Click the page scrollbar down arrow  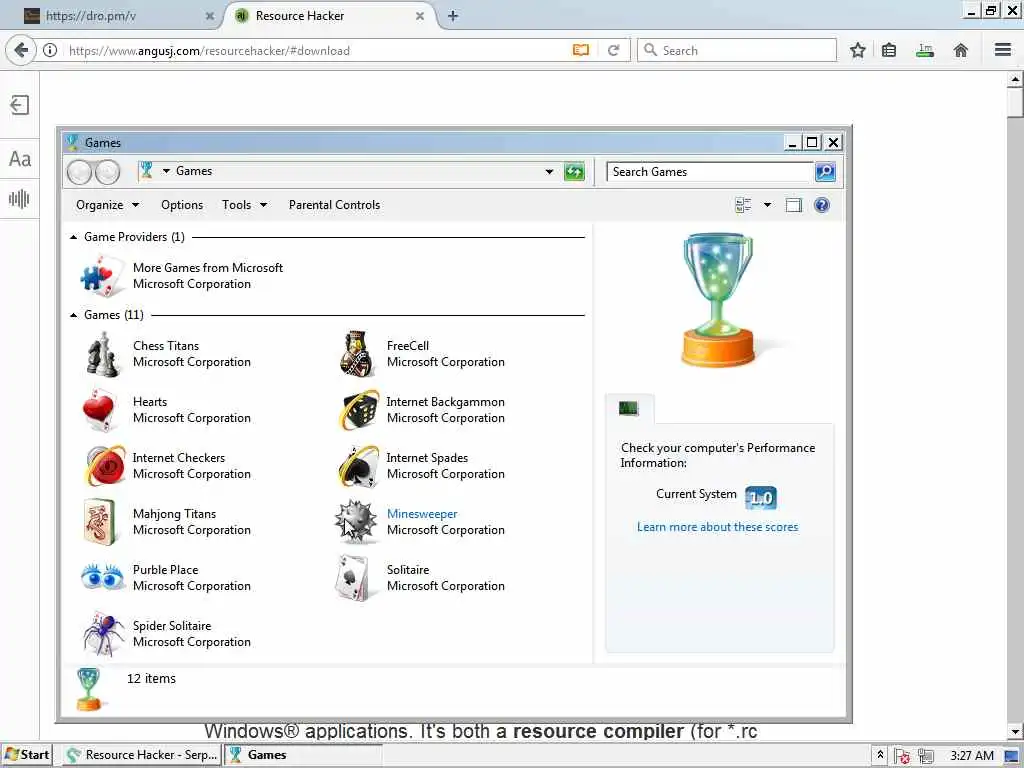(1014, 731)
